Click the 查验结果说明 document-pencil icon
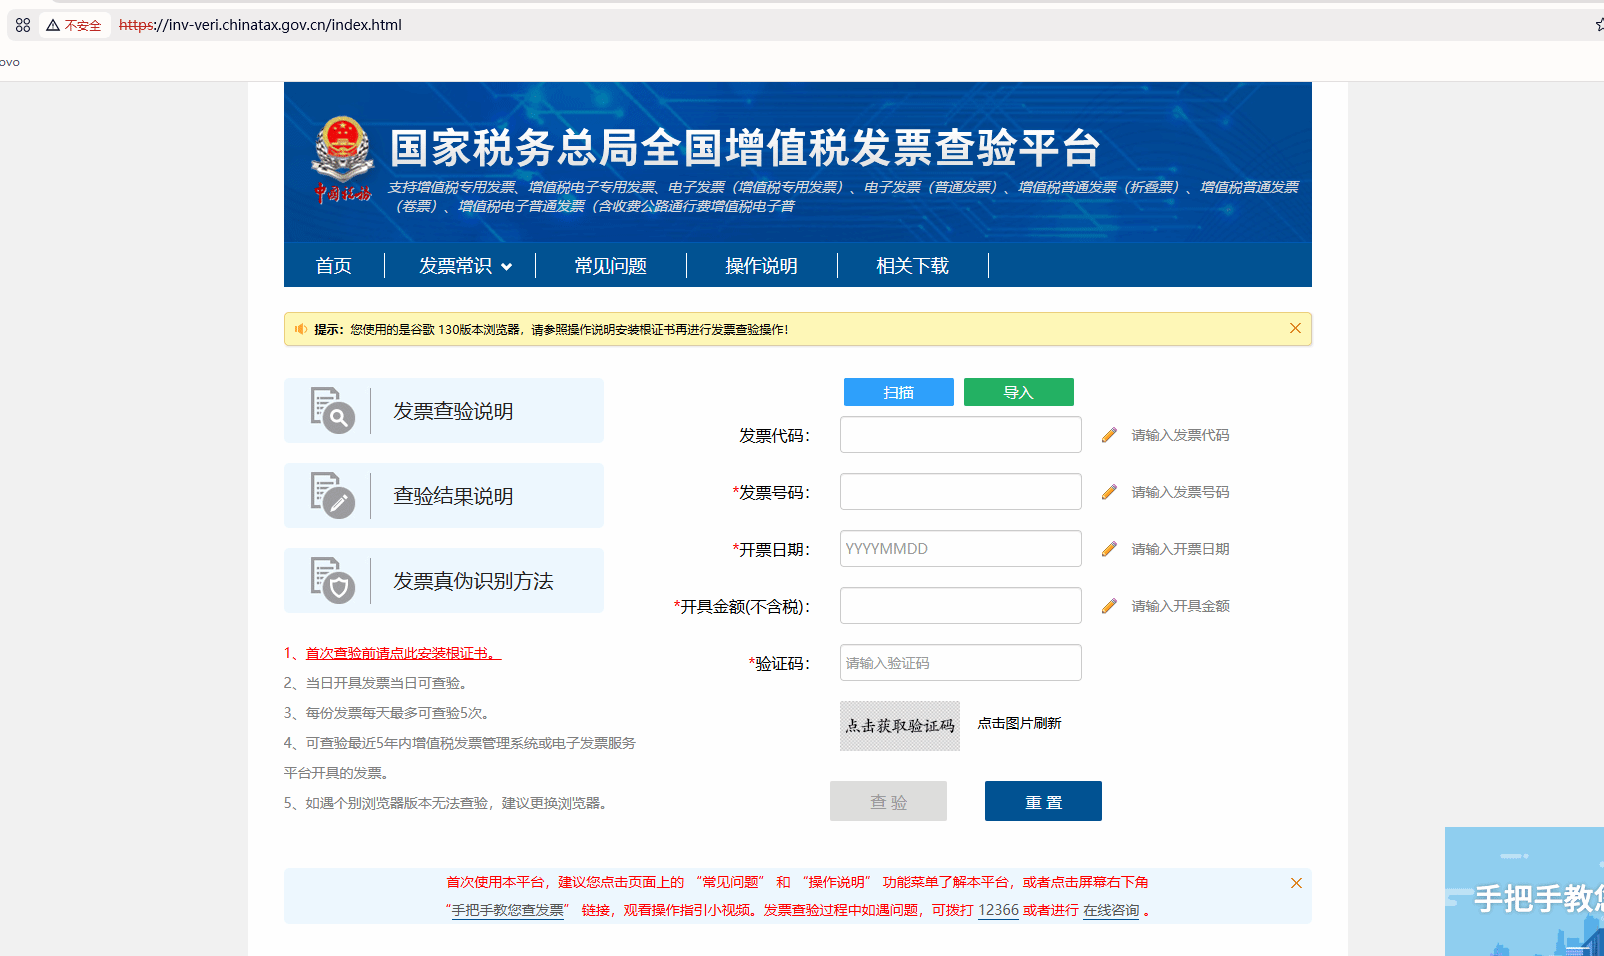 click(x=332, y=495)
